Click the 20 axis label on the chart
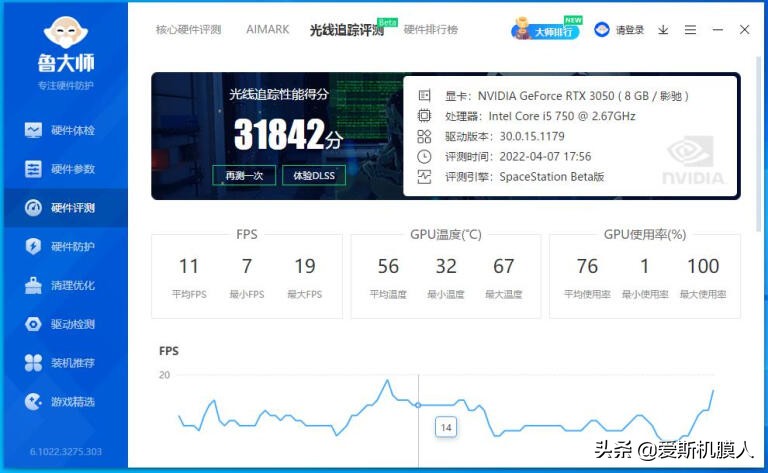The image size is (768, 473). click(x=165, y=375)
